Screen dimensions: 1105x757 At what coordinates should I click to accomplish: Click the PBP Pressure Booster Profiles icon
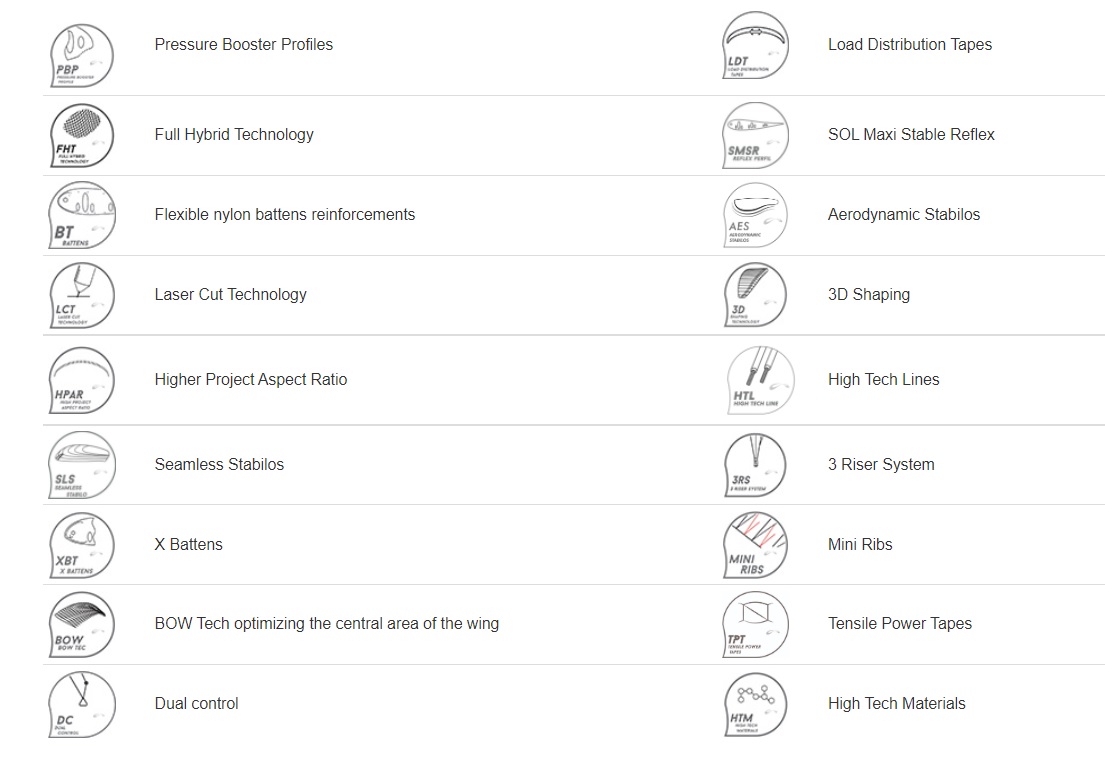[x=82, y=56]
